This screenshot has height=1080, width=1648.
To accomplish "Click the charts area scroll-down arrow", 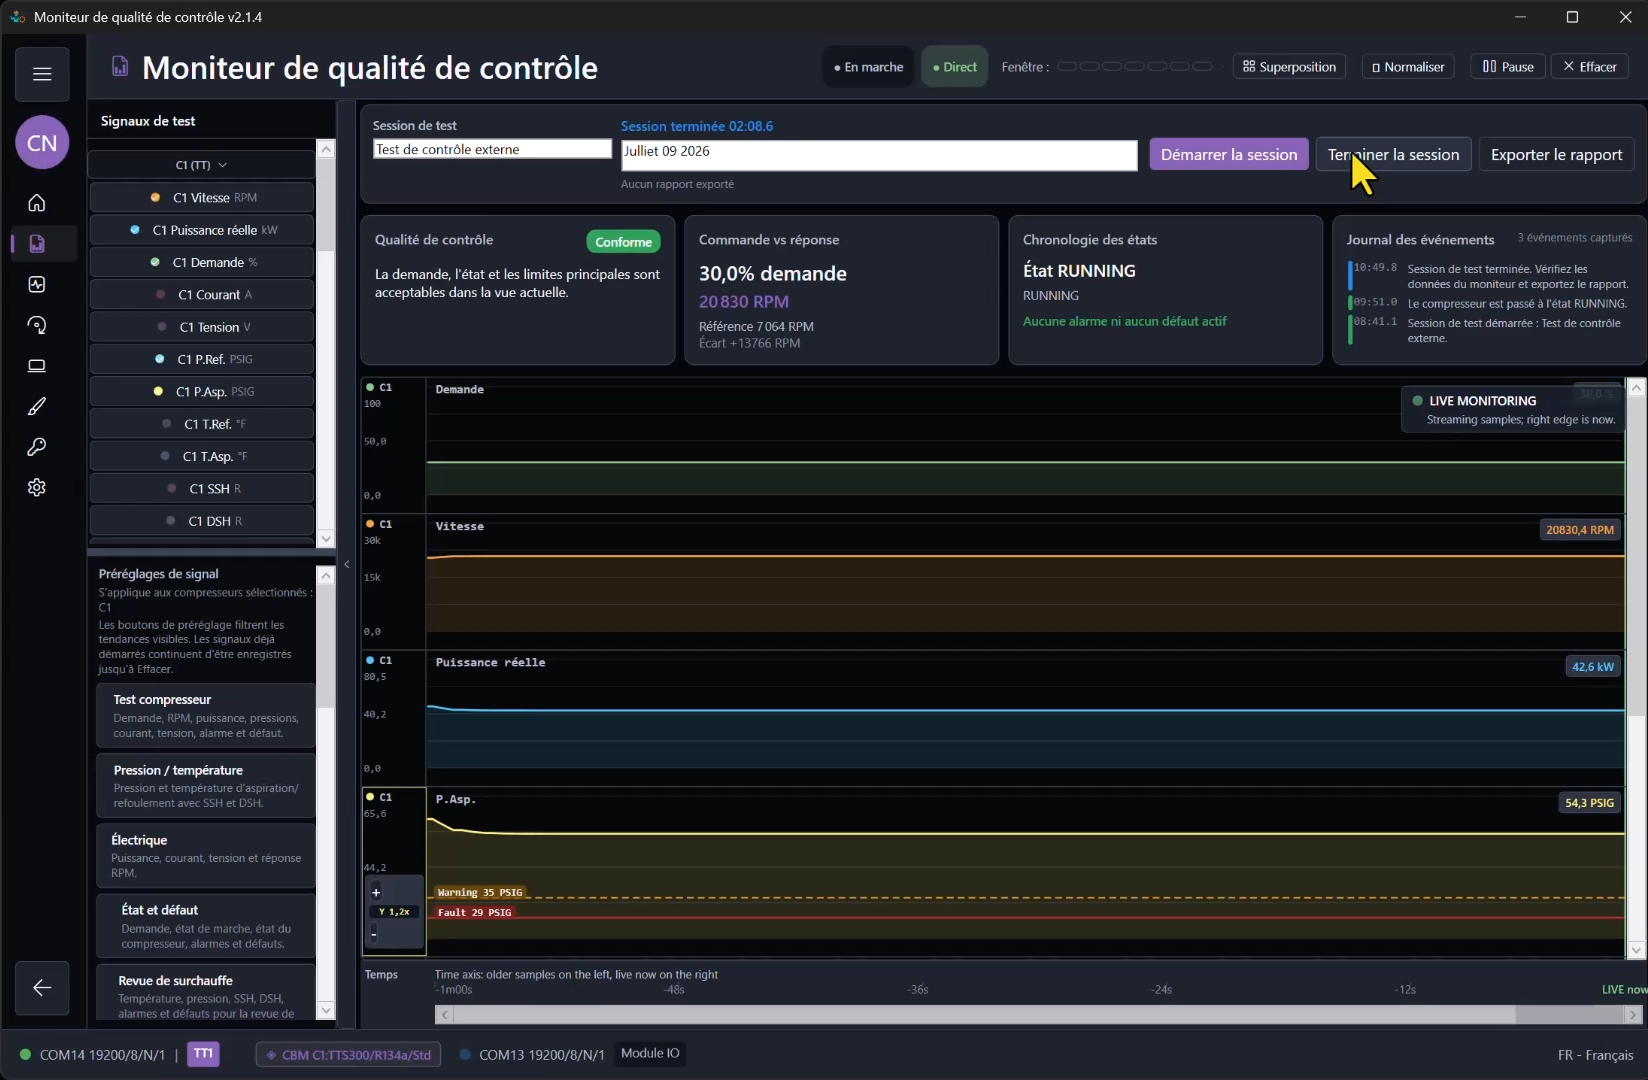I will 1636,949.
